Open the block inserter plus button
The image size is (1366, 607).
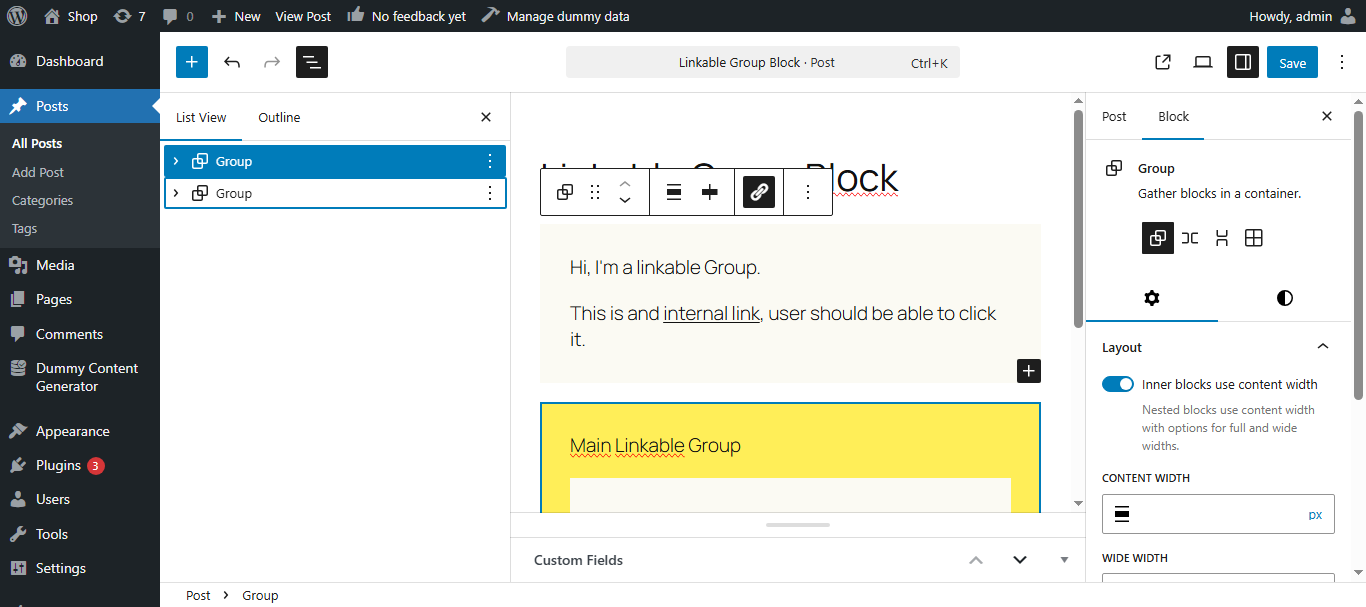pyautogui.click(x=192, y=62)
